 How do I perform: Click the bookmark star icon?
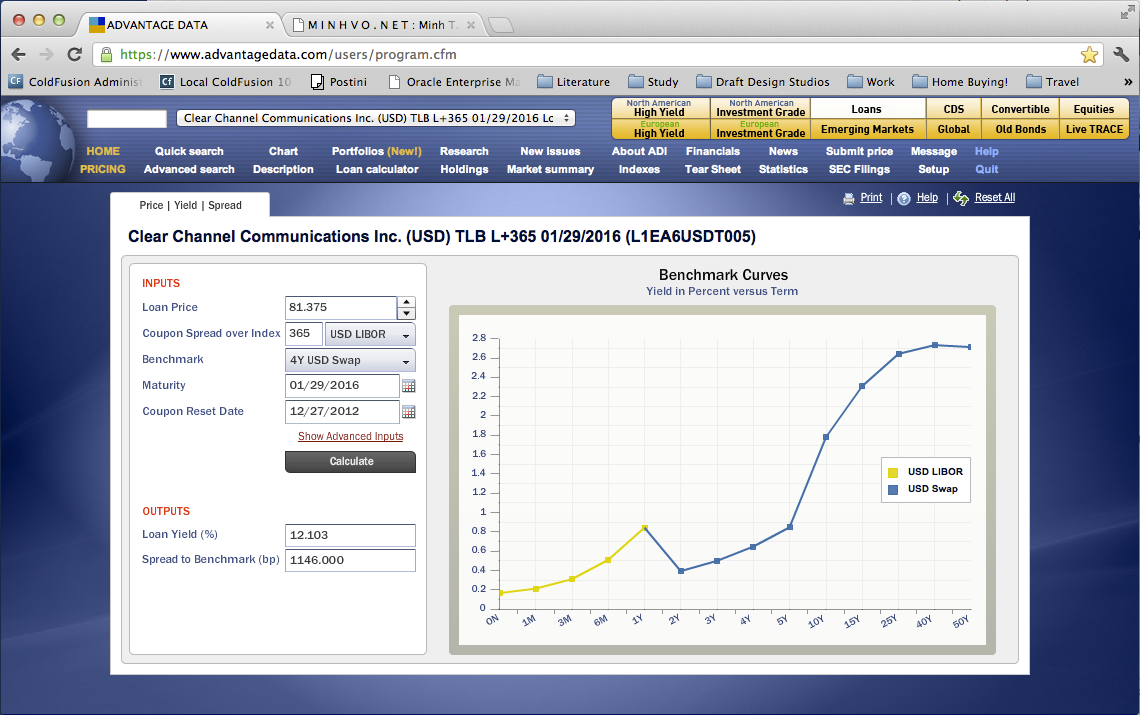1088,55
